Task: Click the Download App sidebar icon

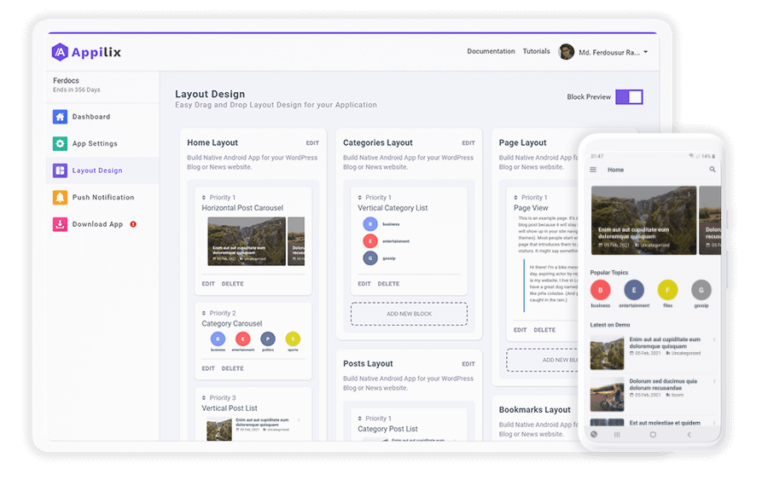Action: point(60,225)
